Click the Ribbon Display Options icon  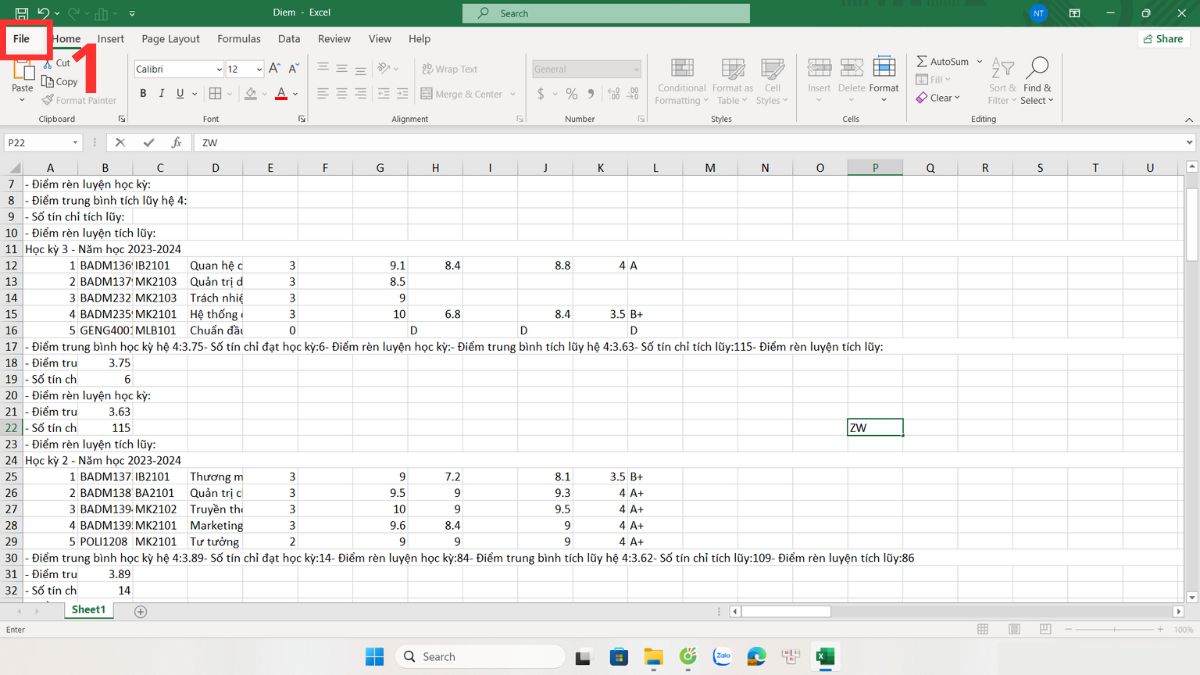tap(1075, 13)
